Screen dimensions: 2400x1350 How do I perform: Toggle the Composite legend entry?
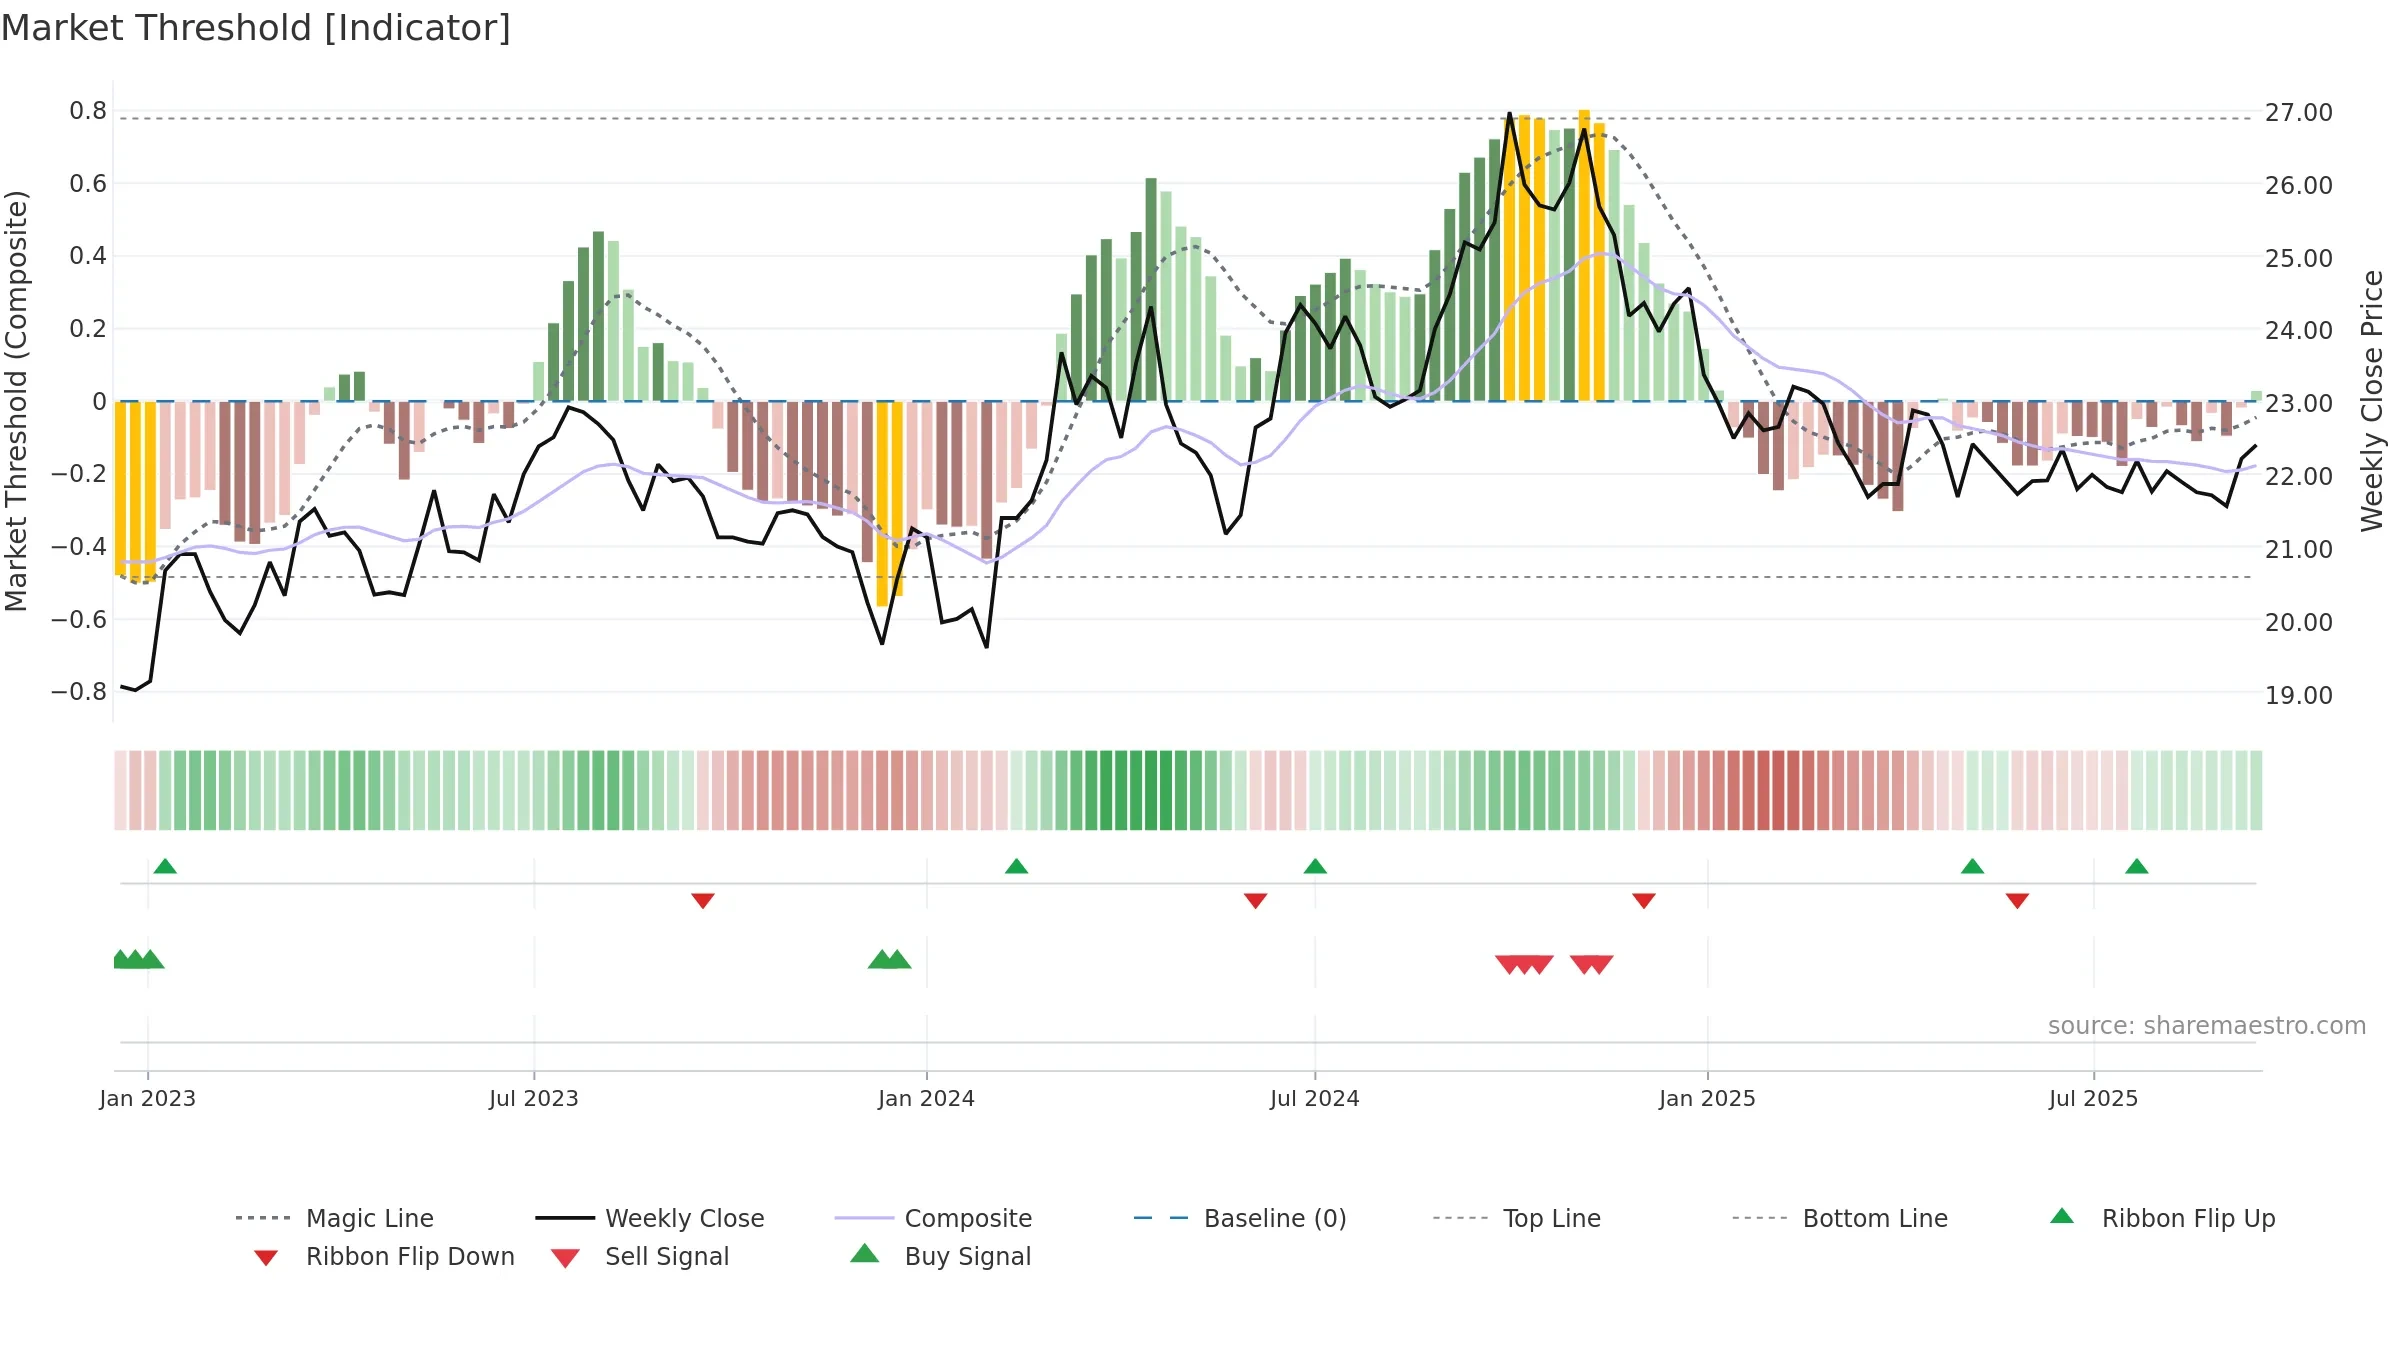click(933, 1218)
